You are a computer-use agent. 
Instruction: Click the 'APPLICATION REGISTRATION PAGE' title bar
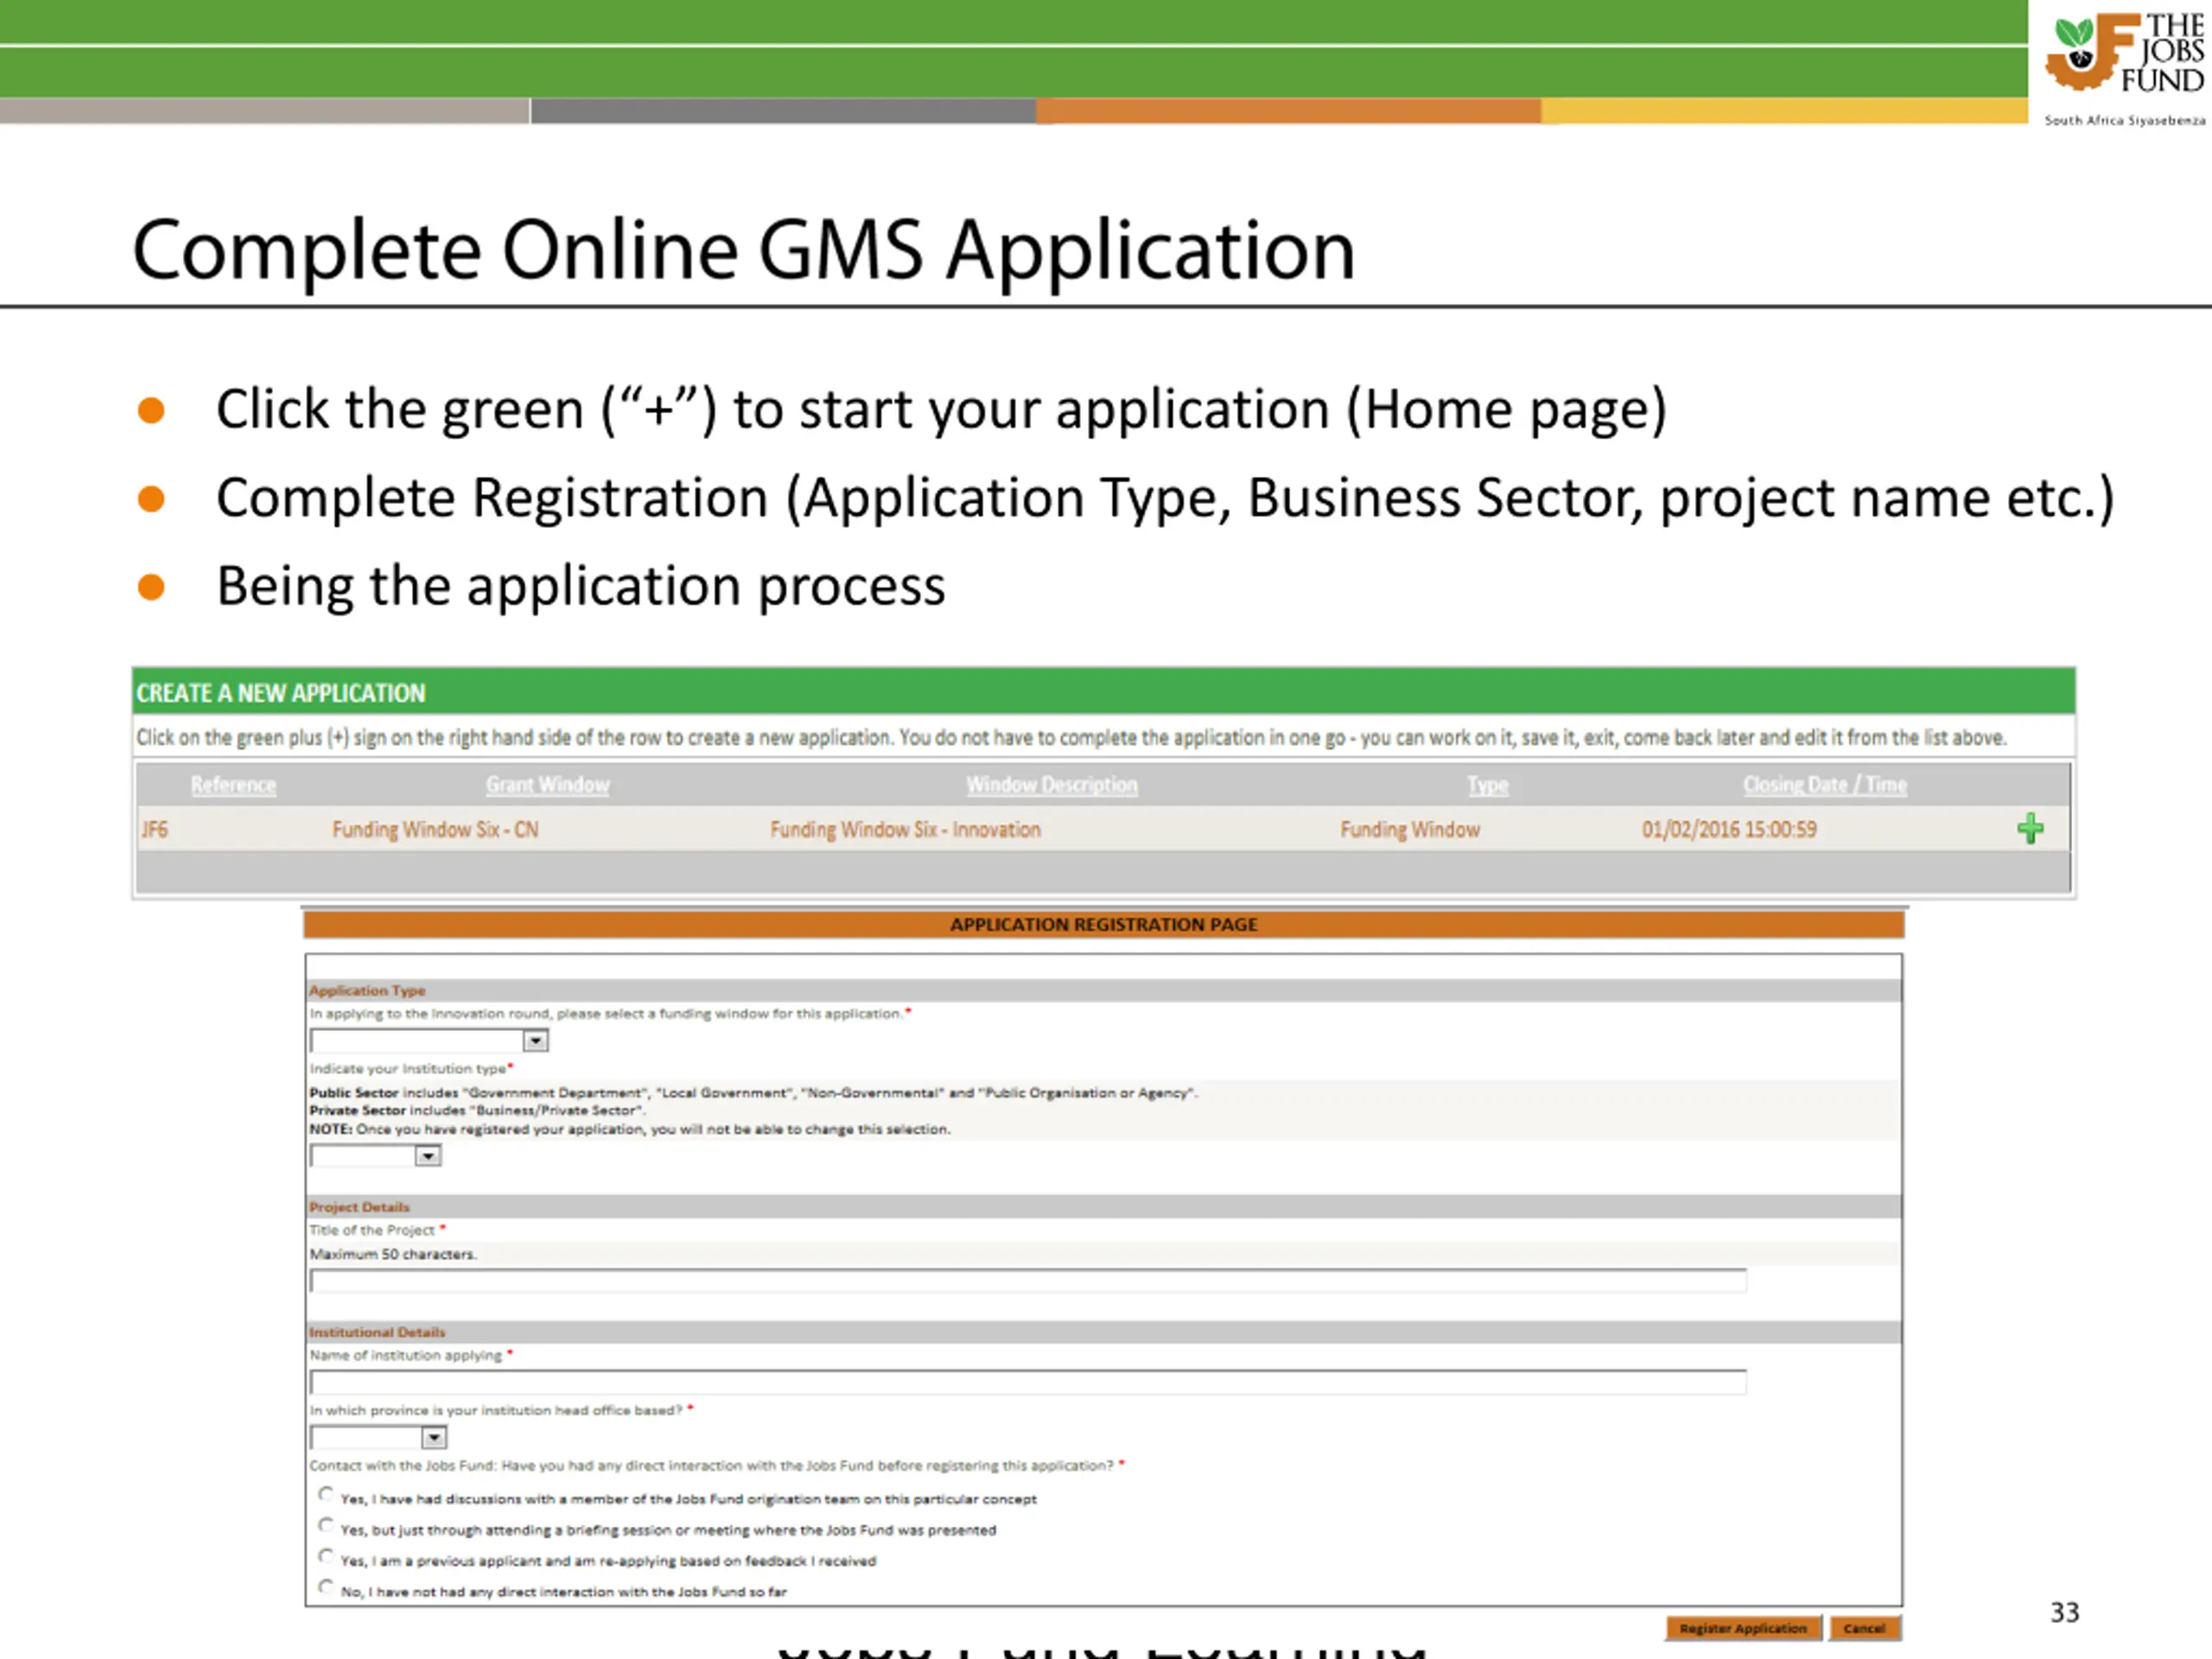pyautogui.click(x=1104, y=925)
